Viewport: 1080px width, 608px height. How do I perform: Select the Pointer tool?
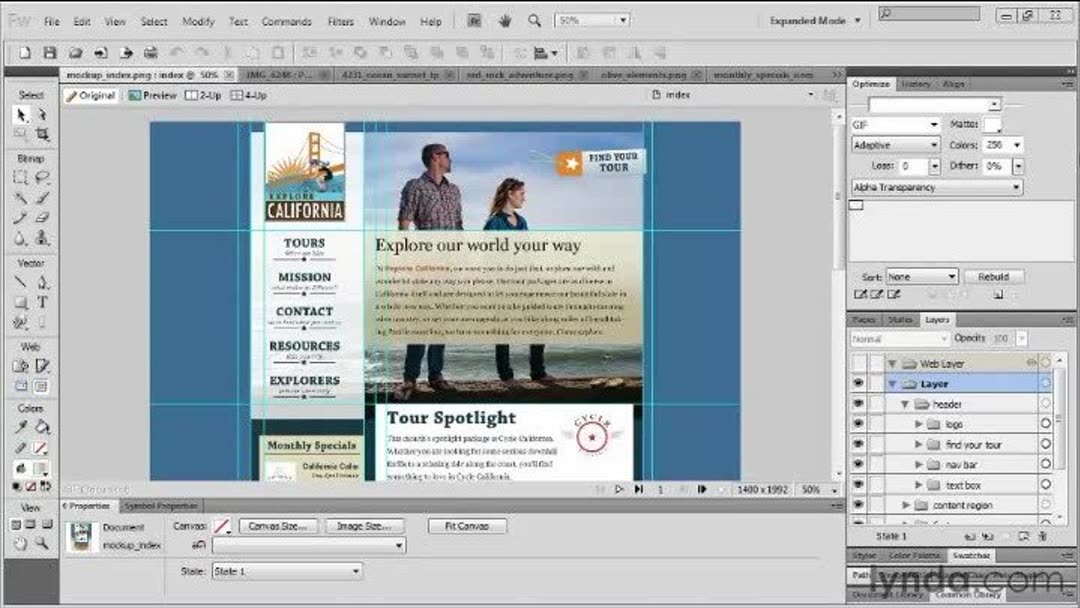pyautogui.click(x=21, y=114)
